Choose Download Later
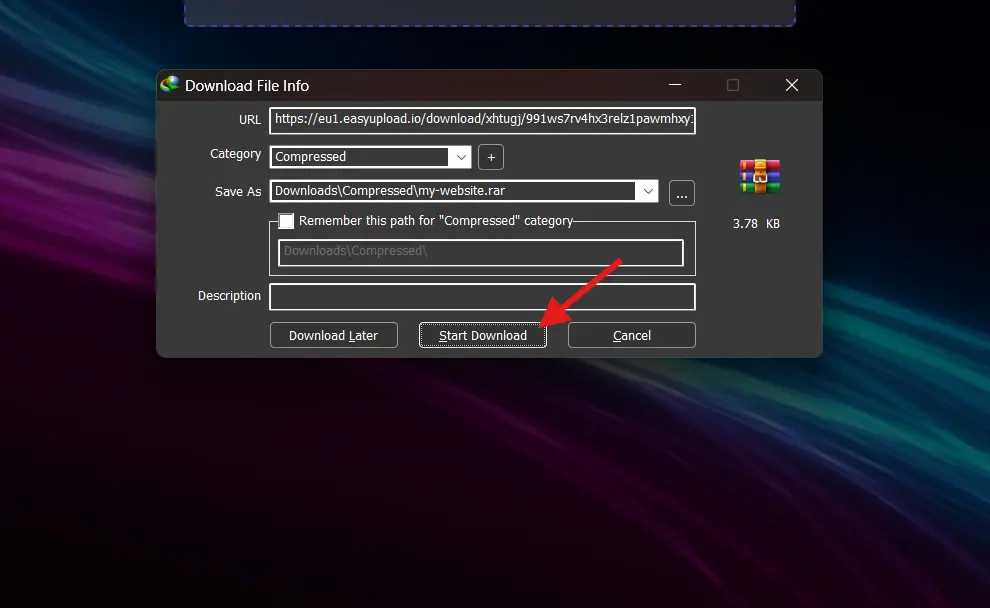 (x=333, y=335)
